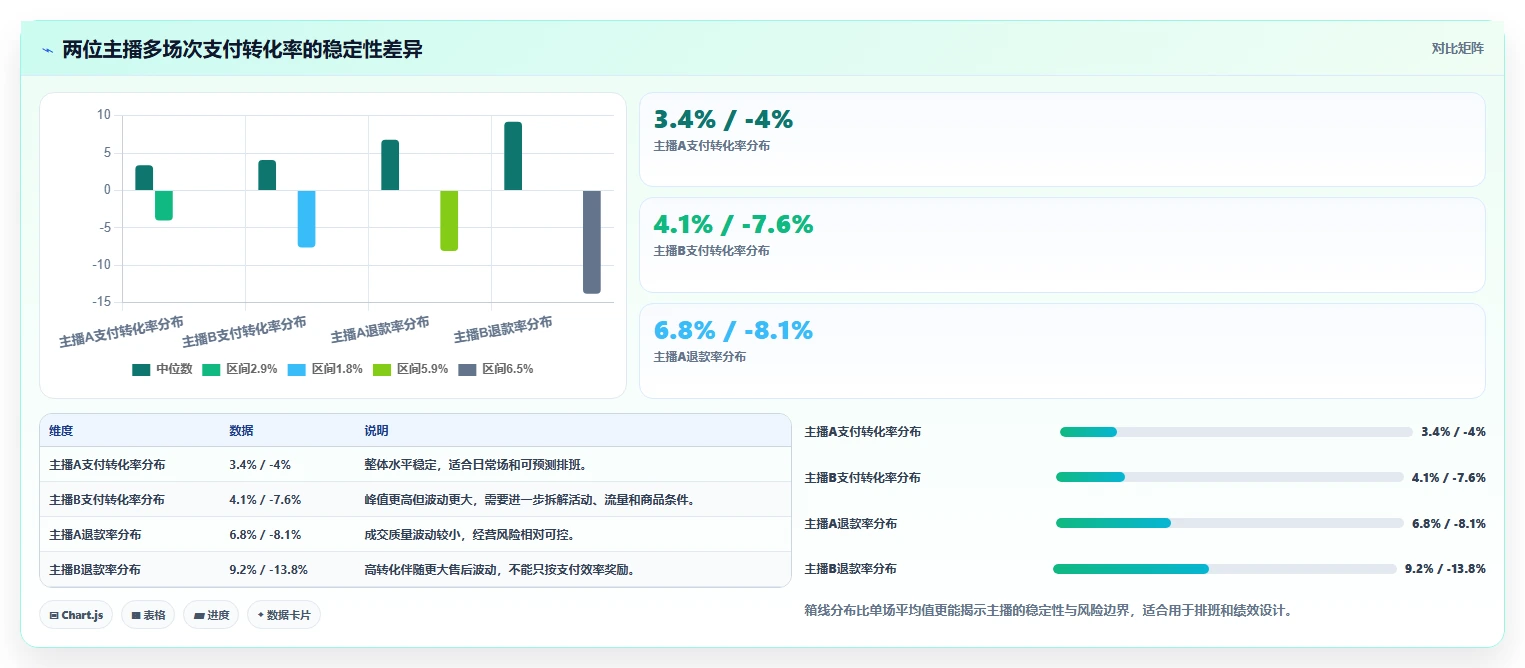Image resolution: width=1525 pixels, height=668 pixels.
Task: Click description starting with 峰值更高但波动更大
Action: click(530, 500)
